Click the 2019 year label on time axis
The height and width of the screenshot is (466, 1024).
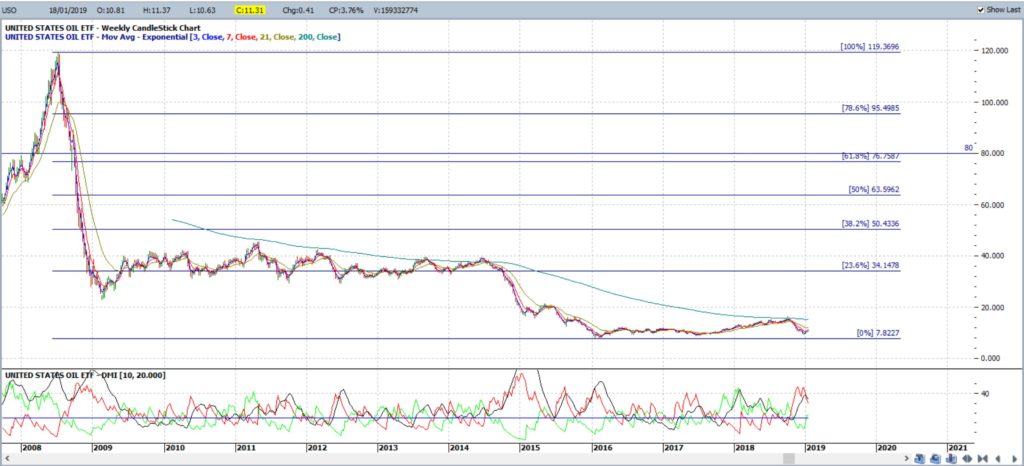coord(814,448)
